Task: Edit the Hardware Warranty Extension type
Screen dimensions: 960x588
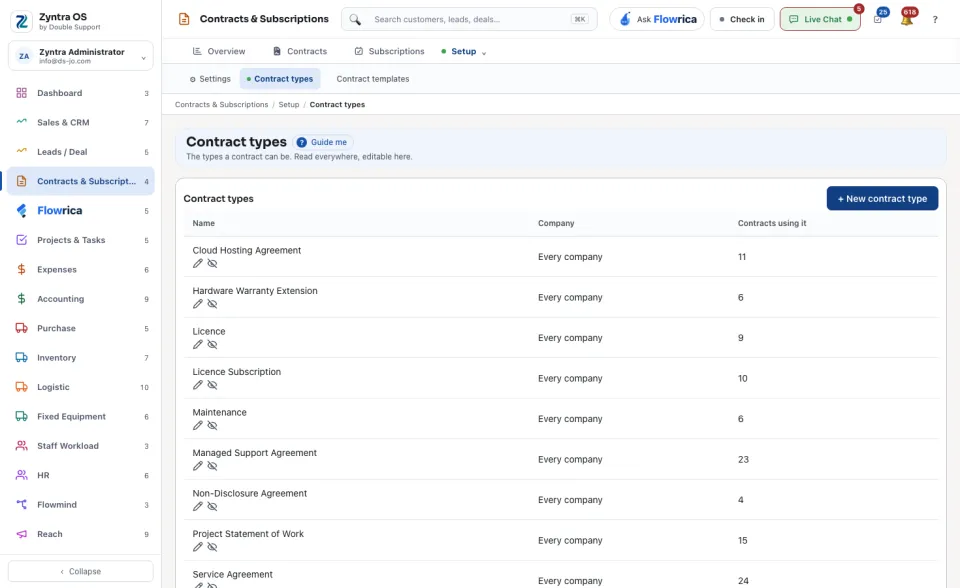Action: point(198,304)
